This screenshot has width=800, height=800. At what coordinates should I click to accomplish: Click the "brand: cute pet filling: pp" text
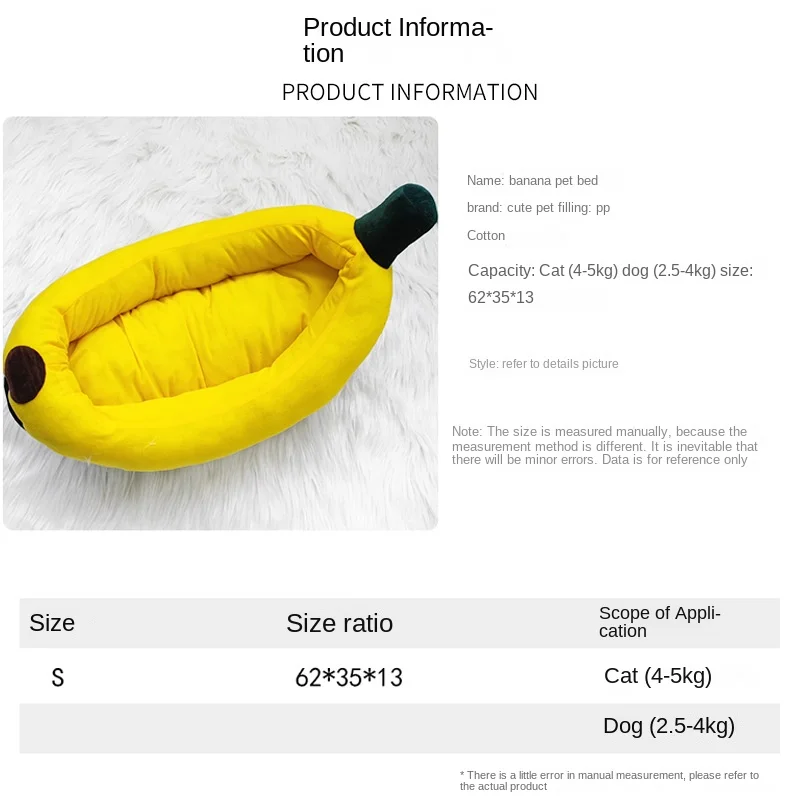538,208
